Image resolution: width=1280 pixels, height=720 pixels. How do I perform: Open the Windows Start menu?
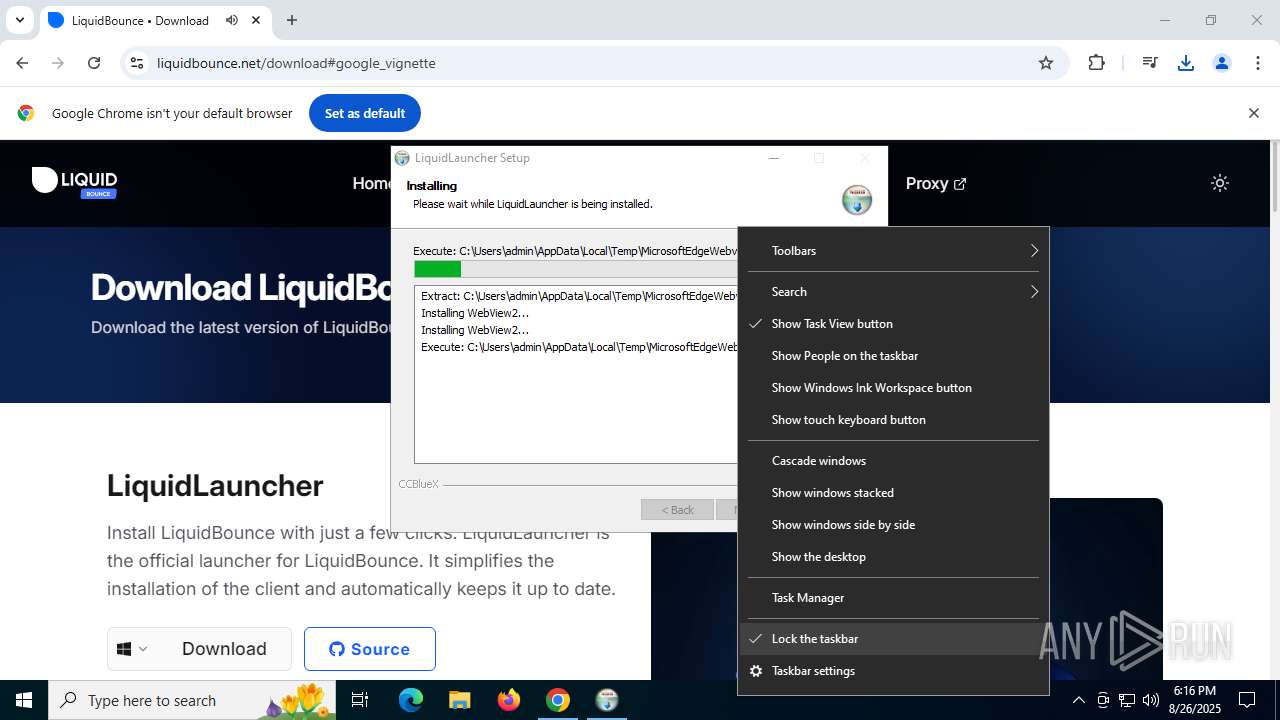tap(24, 700)
